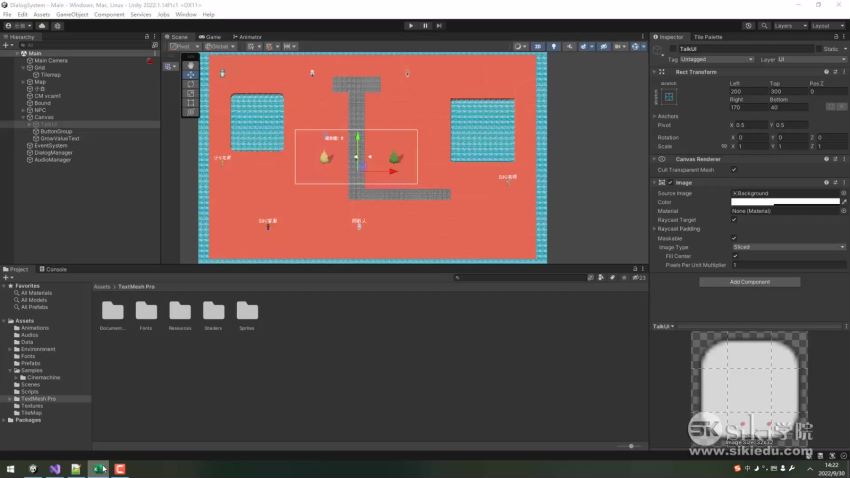
Task: Select the Hand tool in scene toolbar
Action: [x=191, y=65]
